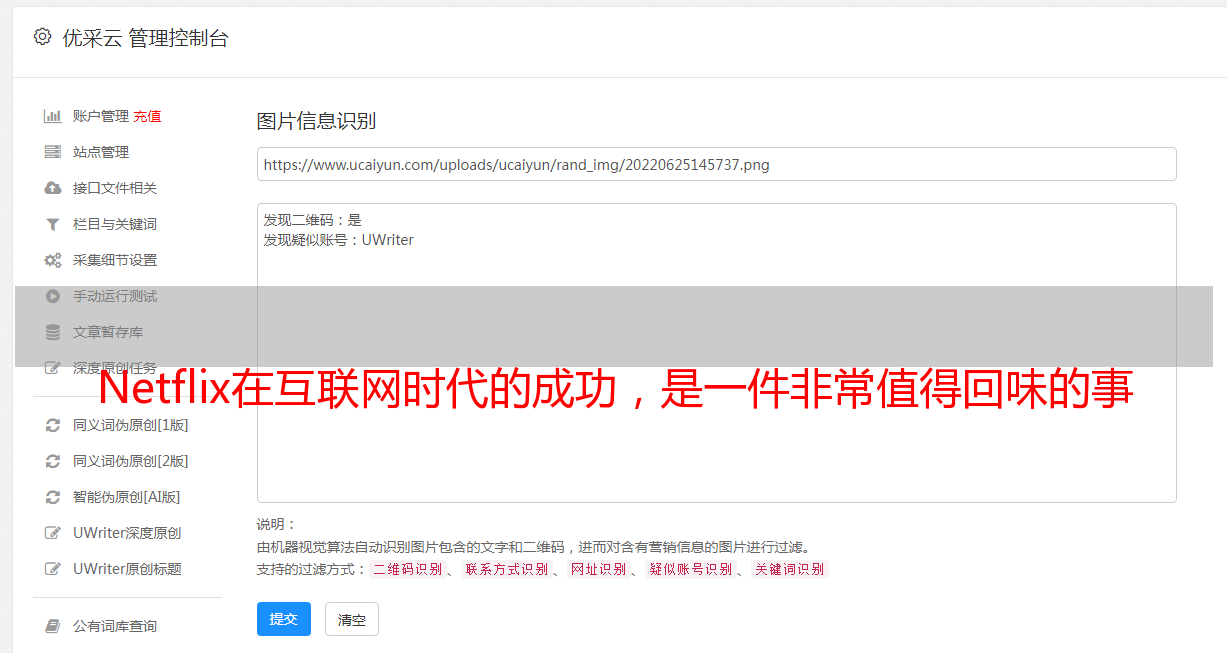
Task: Click the gear icon beside 优采云 管理控制台
Action: pos(42,37)
